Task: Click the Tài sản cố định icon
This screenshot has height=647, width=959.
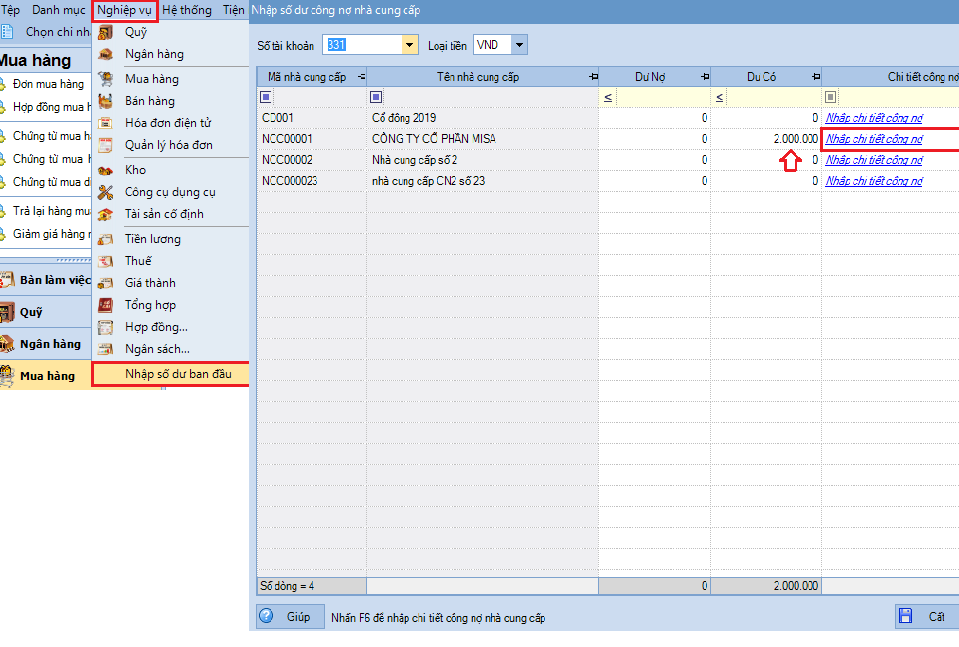Action: pos(105,214)
